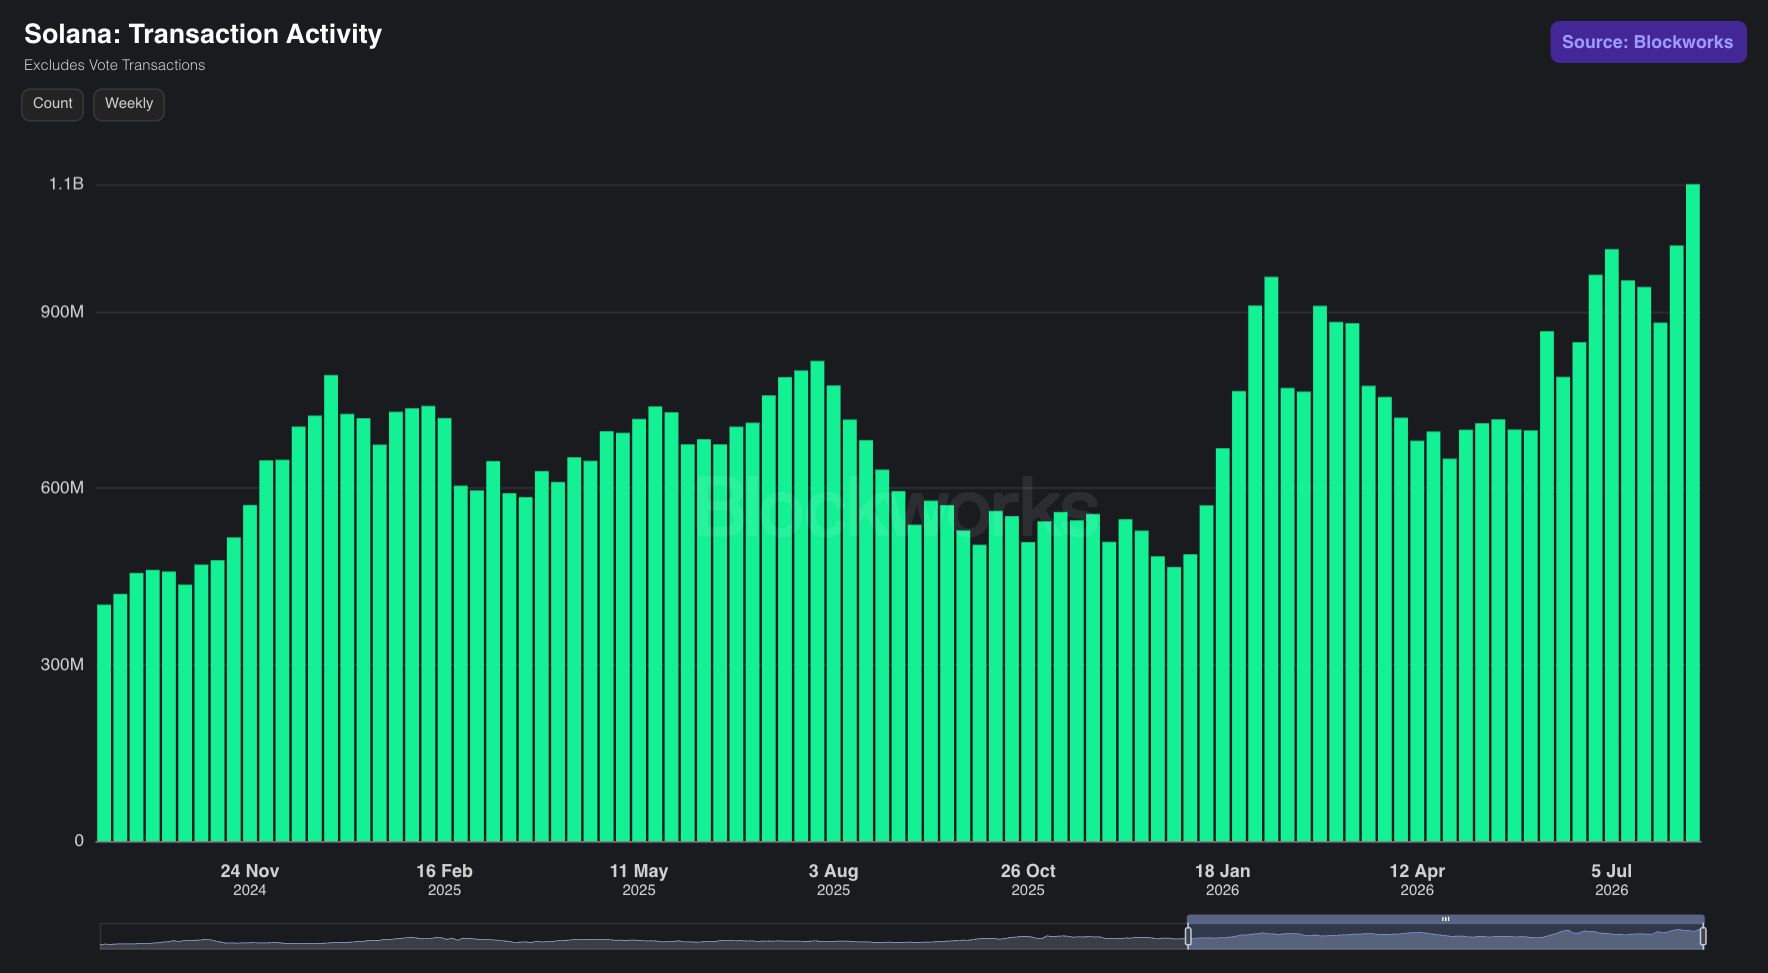Click the 12 Apr 2026 axis label
Screen dimensions: 1768x973
(1417, 880)
